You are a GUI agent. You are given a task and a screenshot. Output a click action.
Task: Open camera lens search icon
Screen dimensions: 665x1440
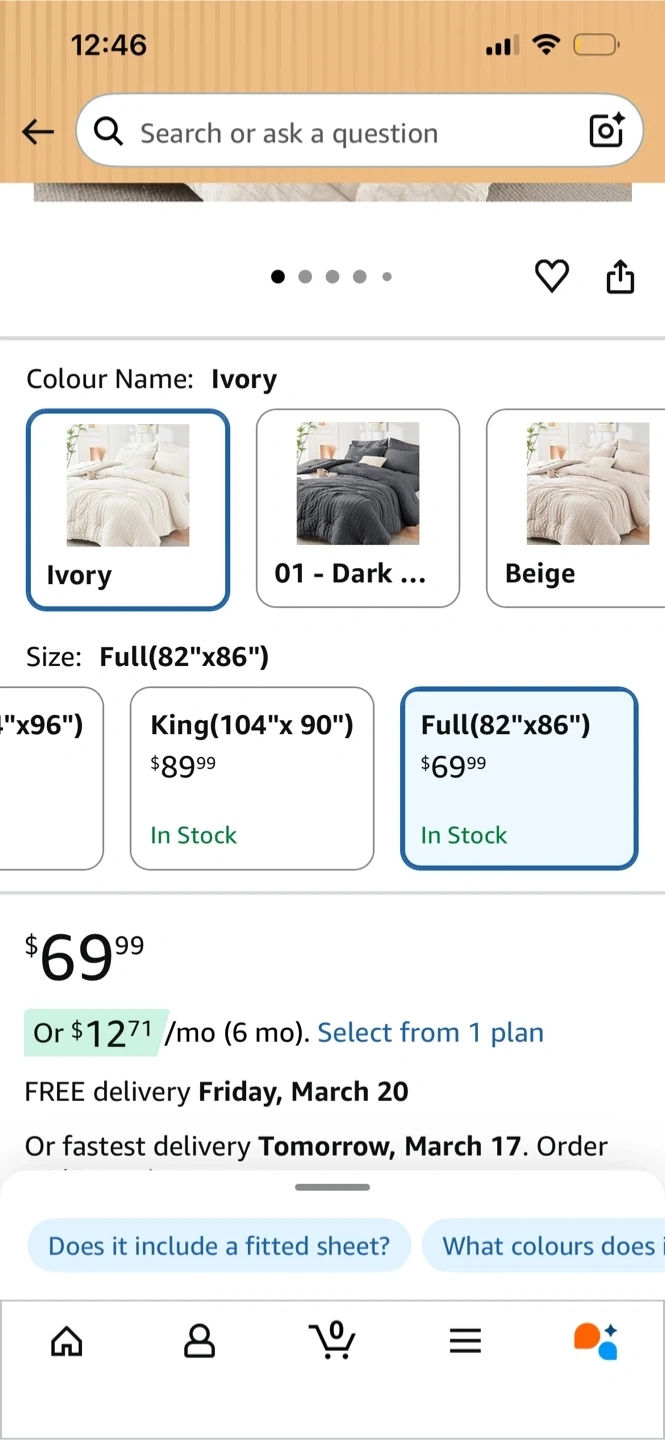coord(606,131)
